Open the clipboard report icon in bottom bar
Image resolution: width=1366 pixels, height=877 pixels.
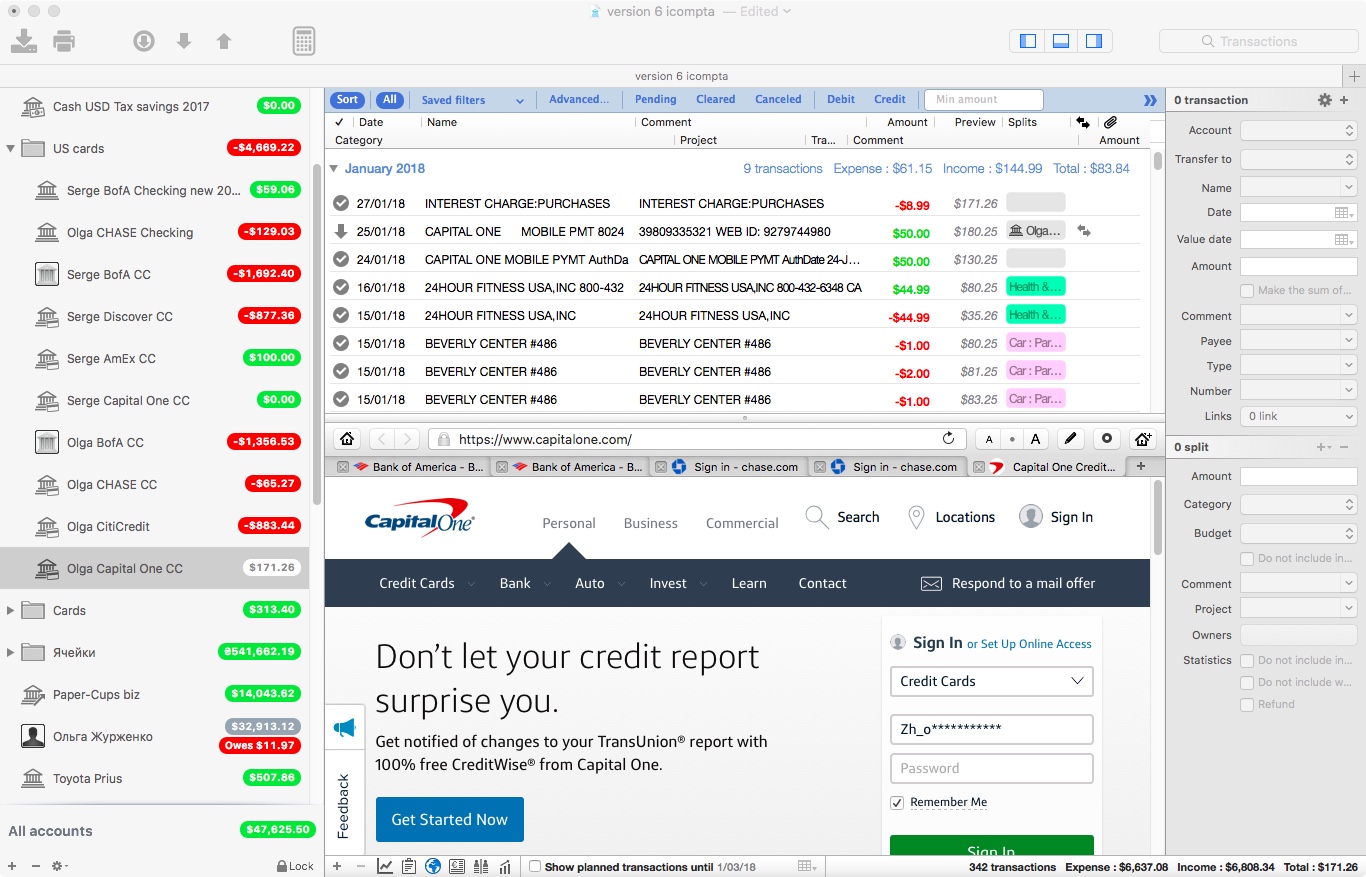tap(409, 867)
